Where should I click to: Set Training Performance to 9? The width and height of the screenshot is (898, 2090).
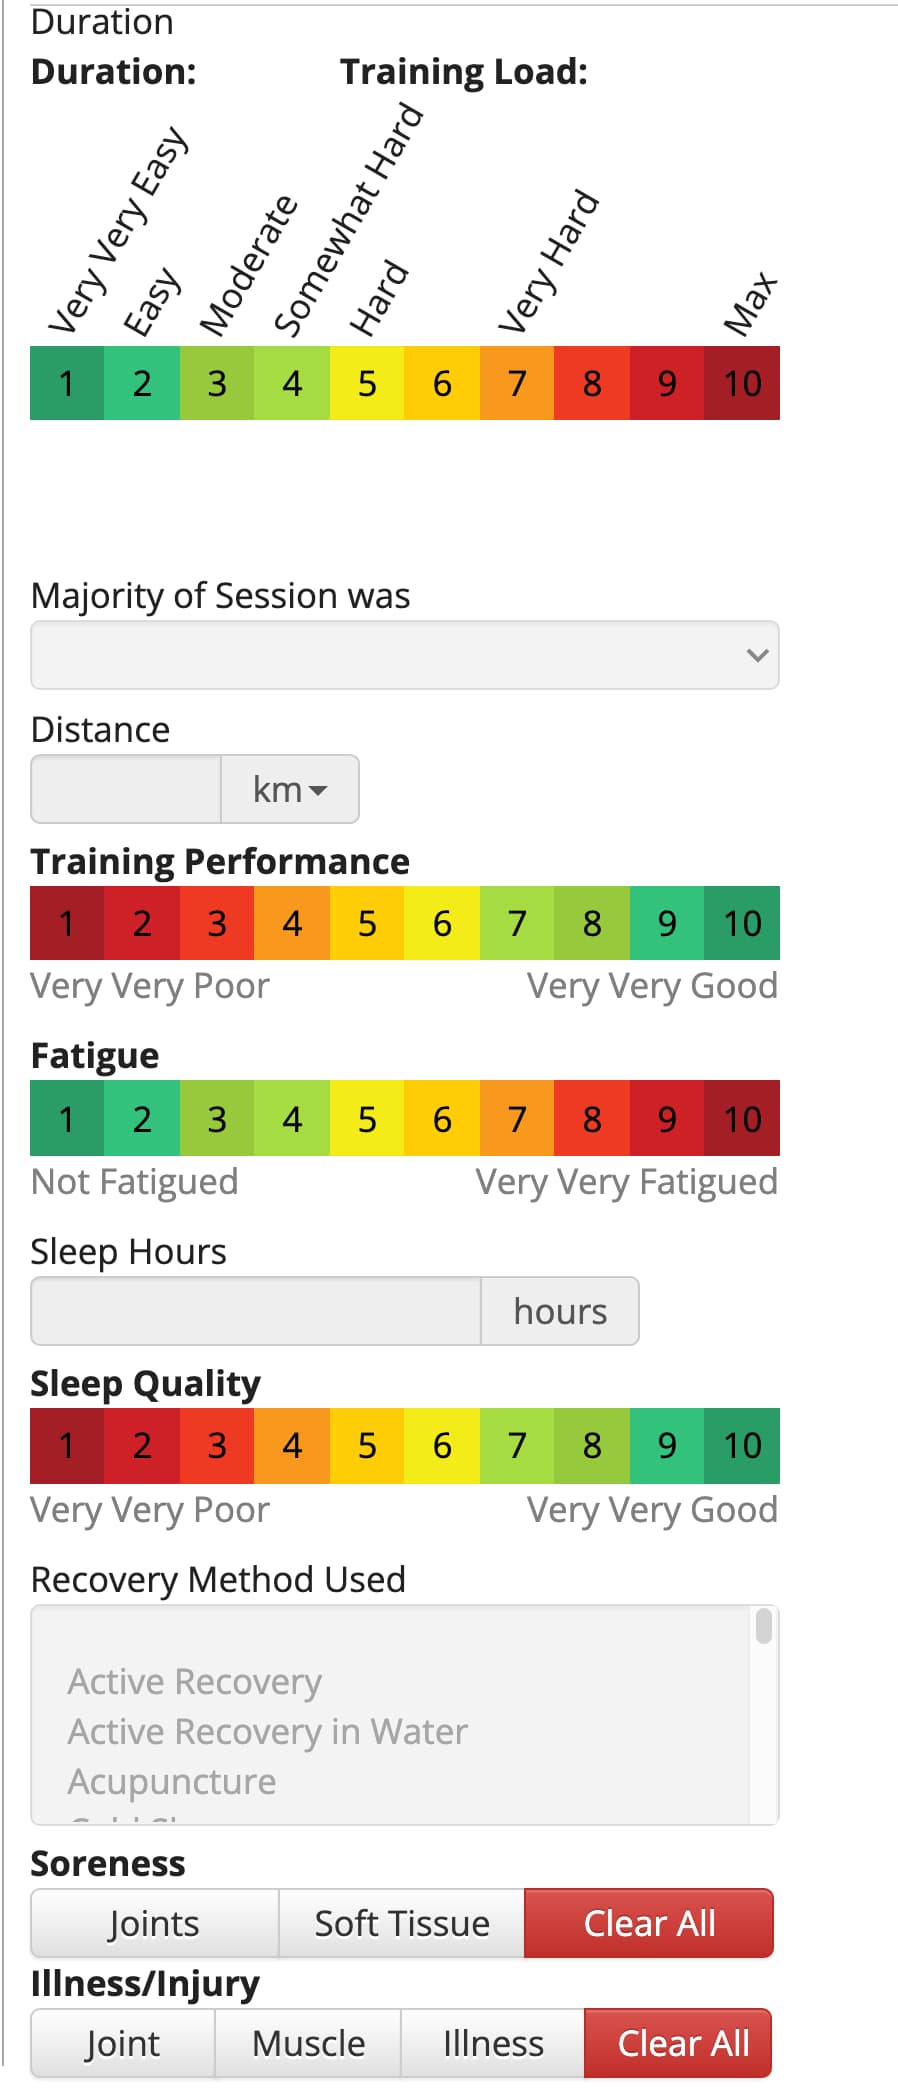tap(667, 923)
